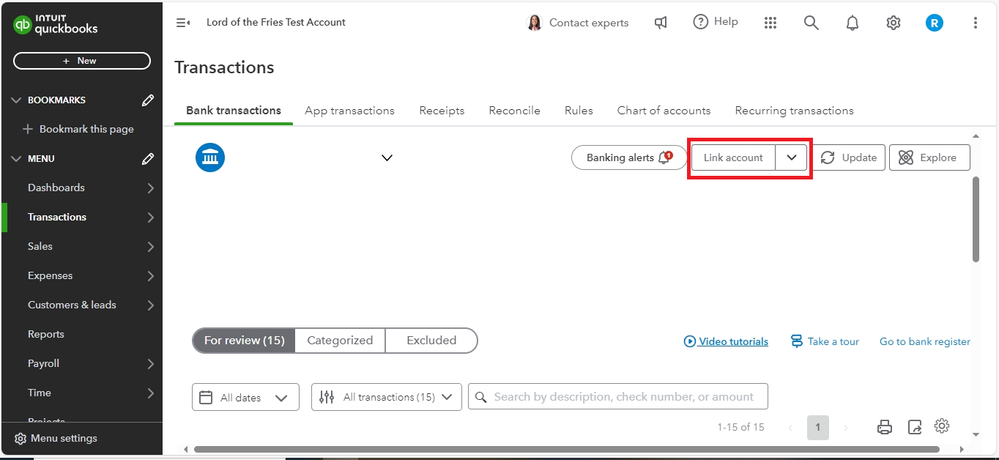The height and width of the screenshot is (460, 999).
Task: Open Go to bank register link
Action: point(925,341)
